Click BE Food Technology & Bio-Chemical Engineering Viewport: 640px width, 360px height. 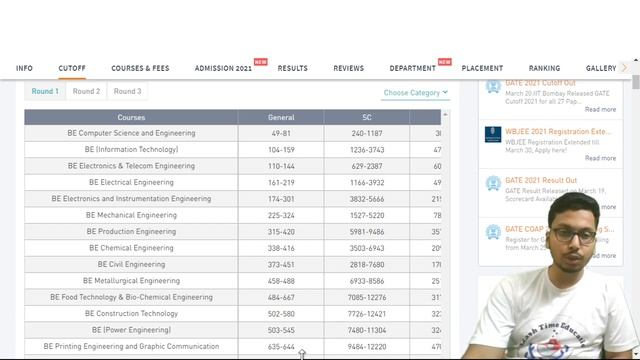pos(131,297)
